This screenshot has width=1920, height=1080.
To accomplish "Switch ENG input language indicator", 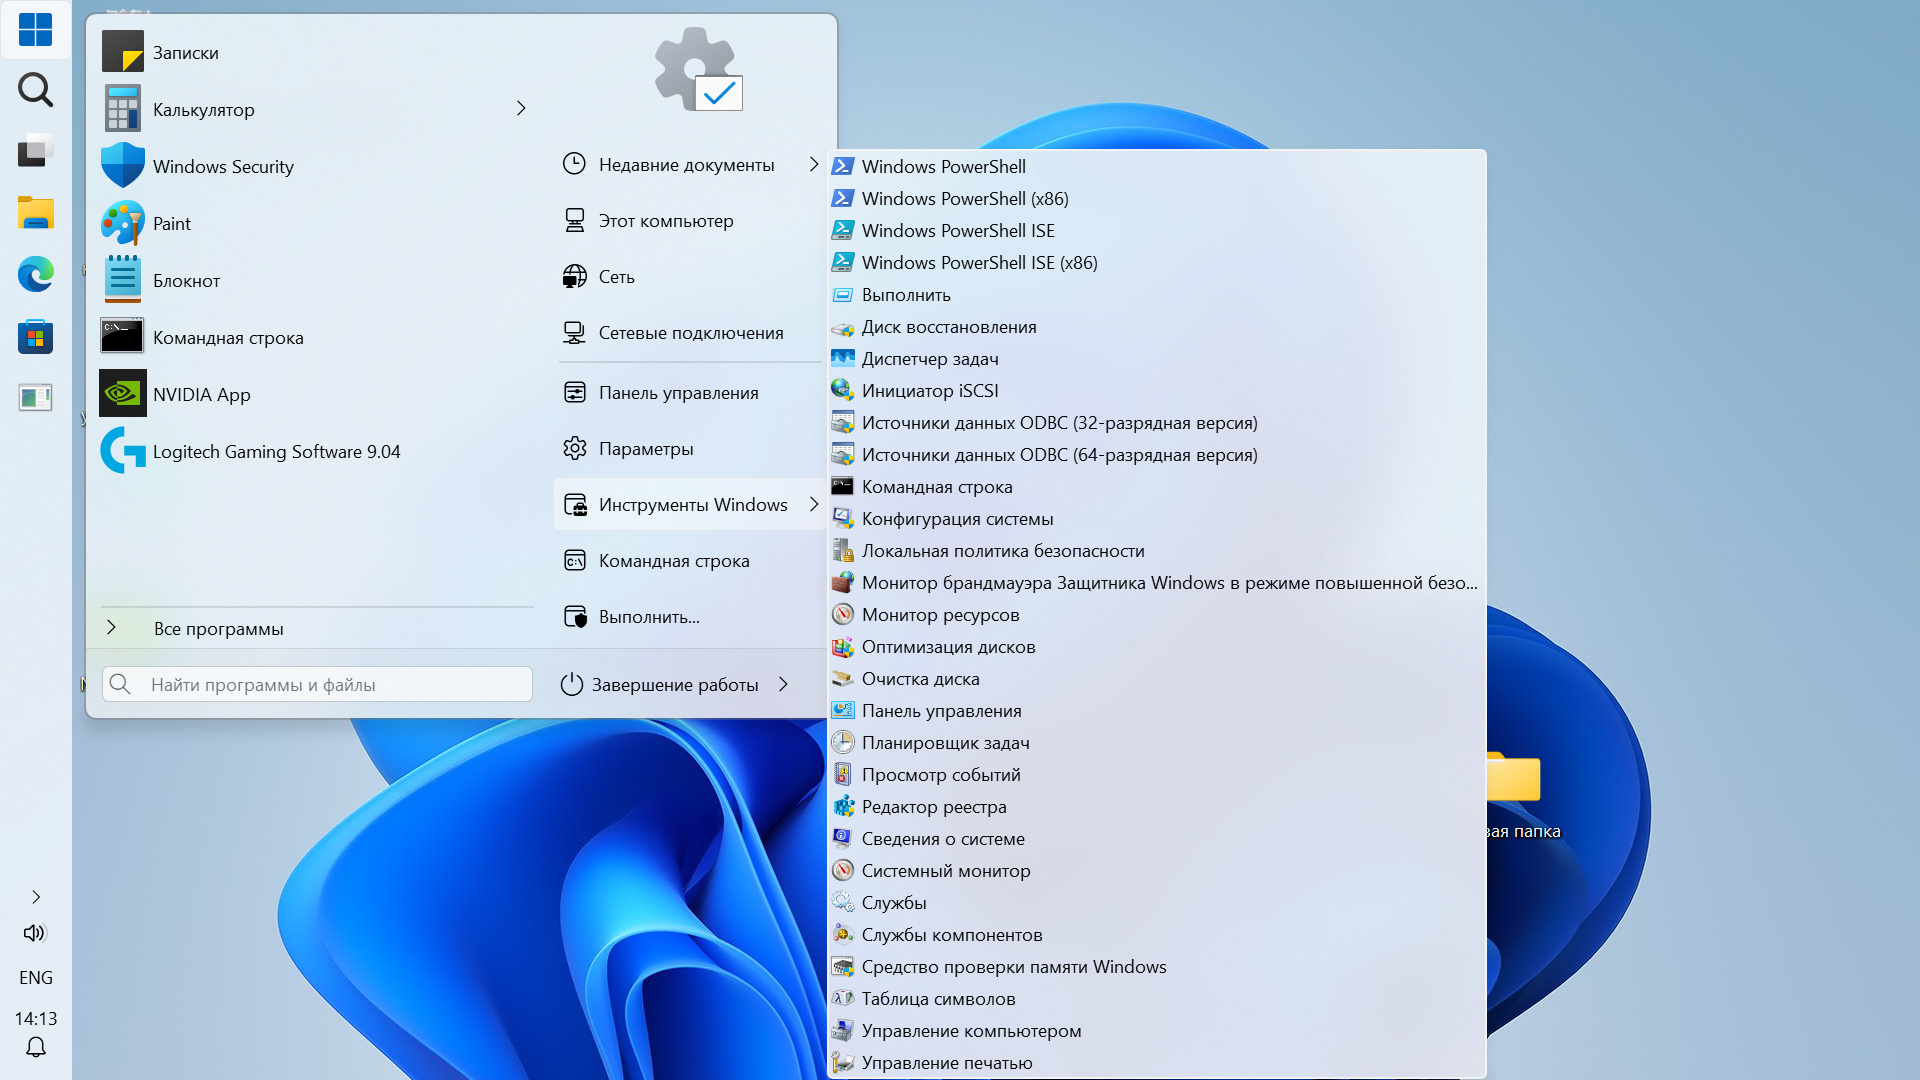I will (x=35, y=978).
